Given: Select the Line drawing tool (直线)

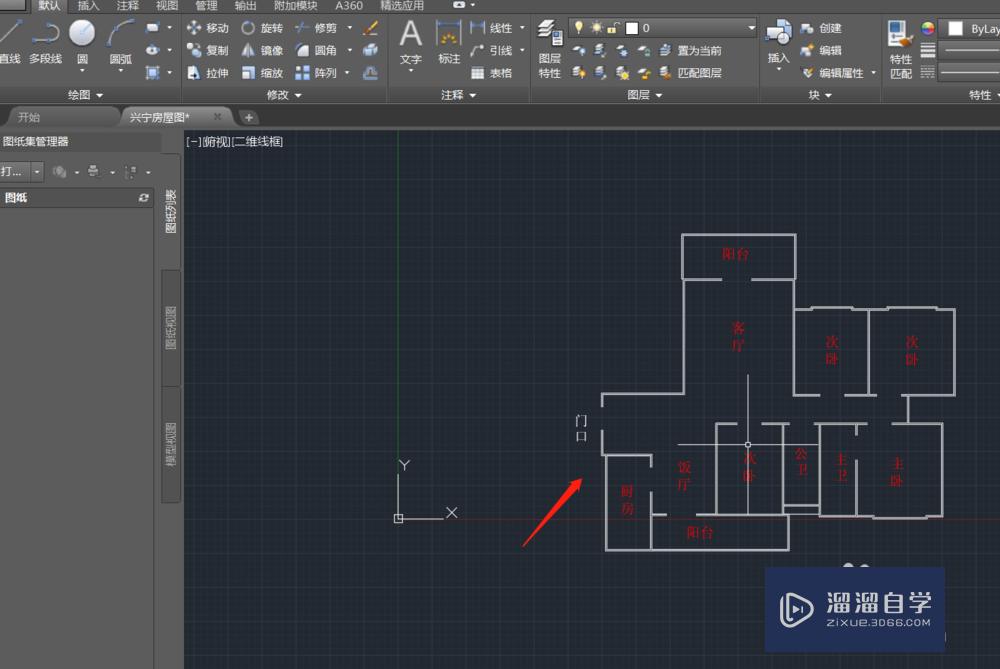Looking at the screenshot, I should 10,40.
